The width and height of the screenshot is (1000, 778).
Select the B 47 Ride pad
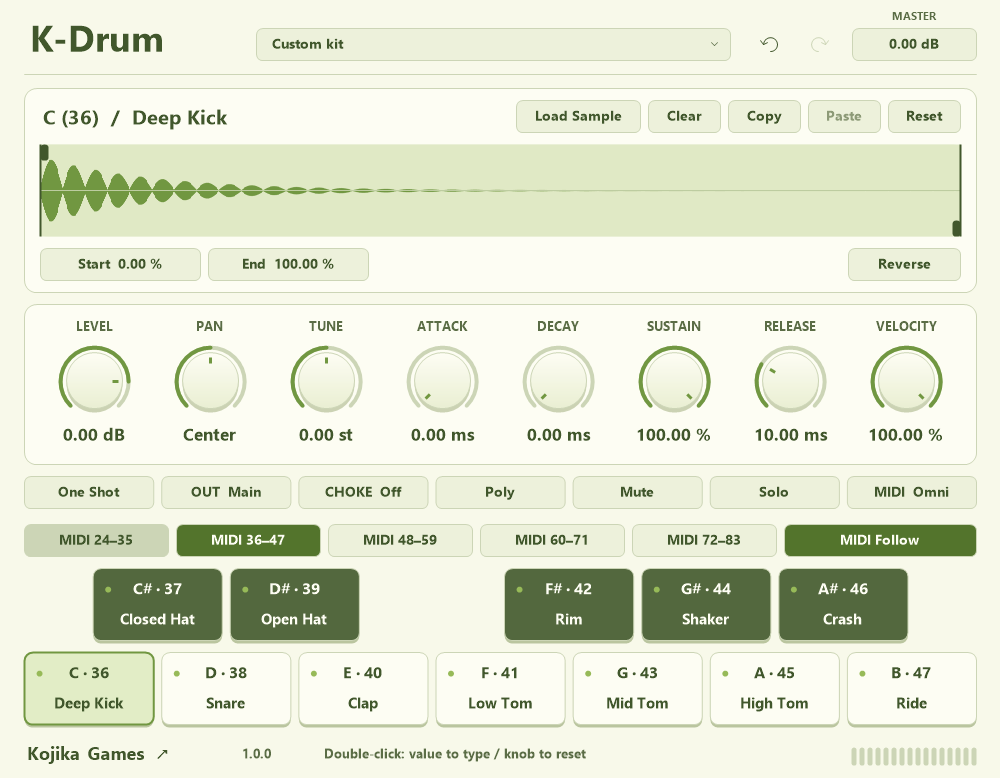coord(912,689)
